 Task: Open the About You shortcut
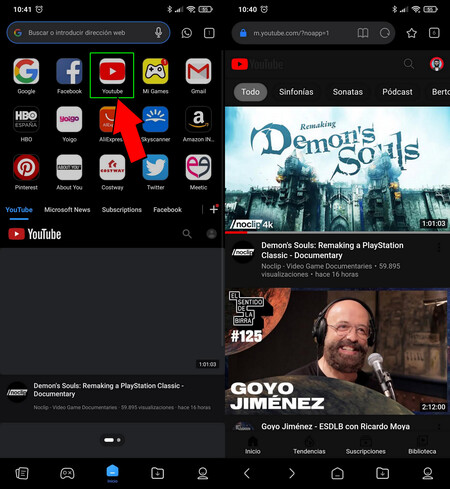point(69,167)
